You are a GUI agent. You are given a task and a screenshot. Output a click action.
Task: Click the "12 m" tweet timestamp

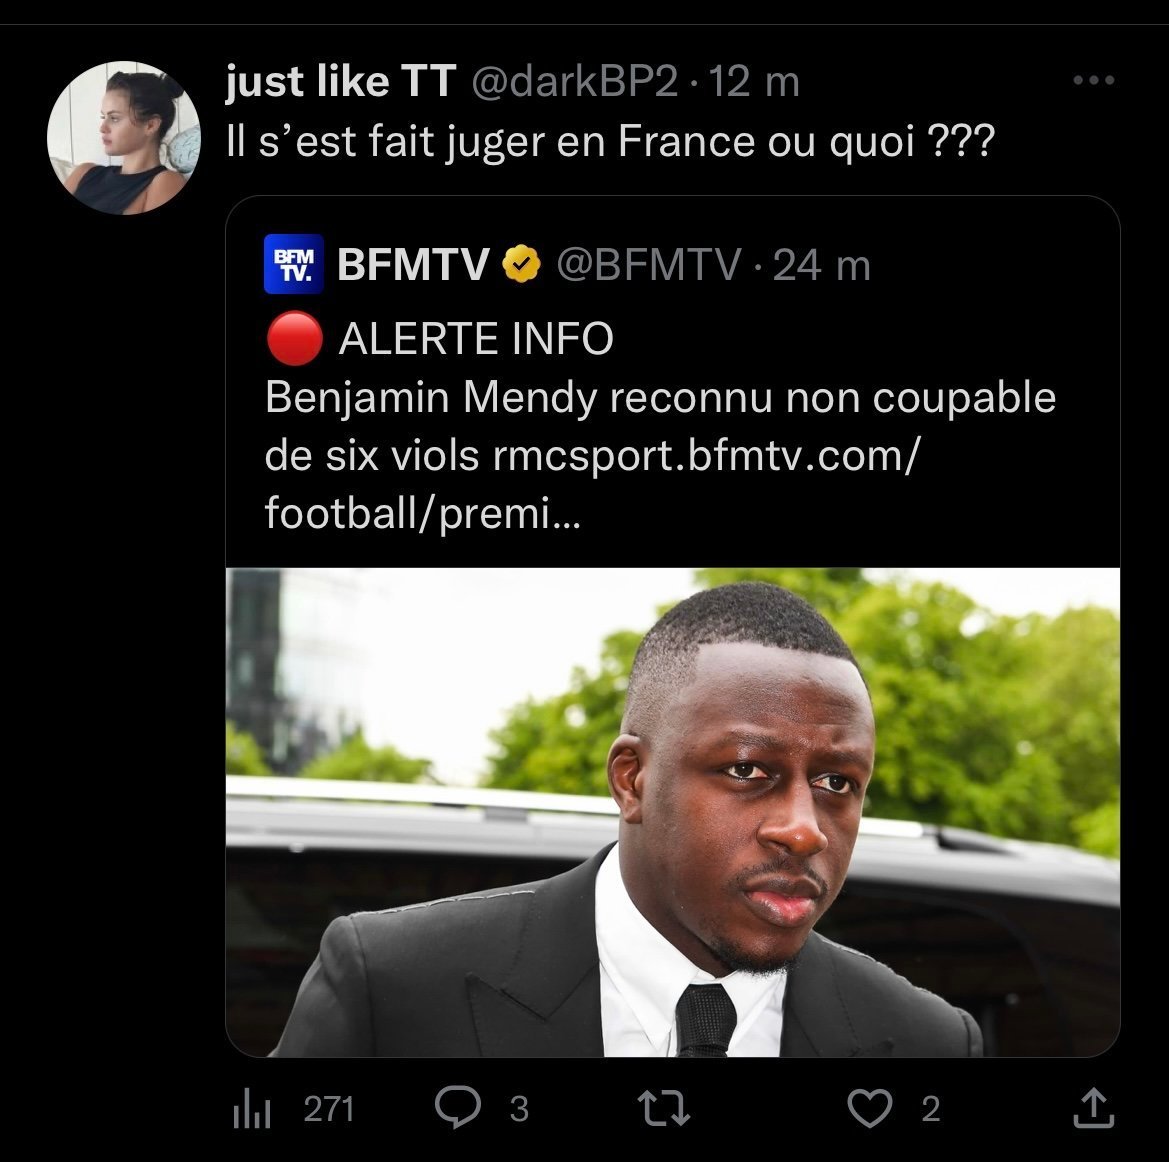pyautogui.click(x=753, y=83)
